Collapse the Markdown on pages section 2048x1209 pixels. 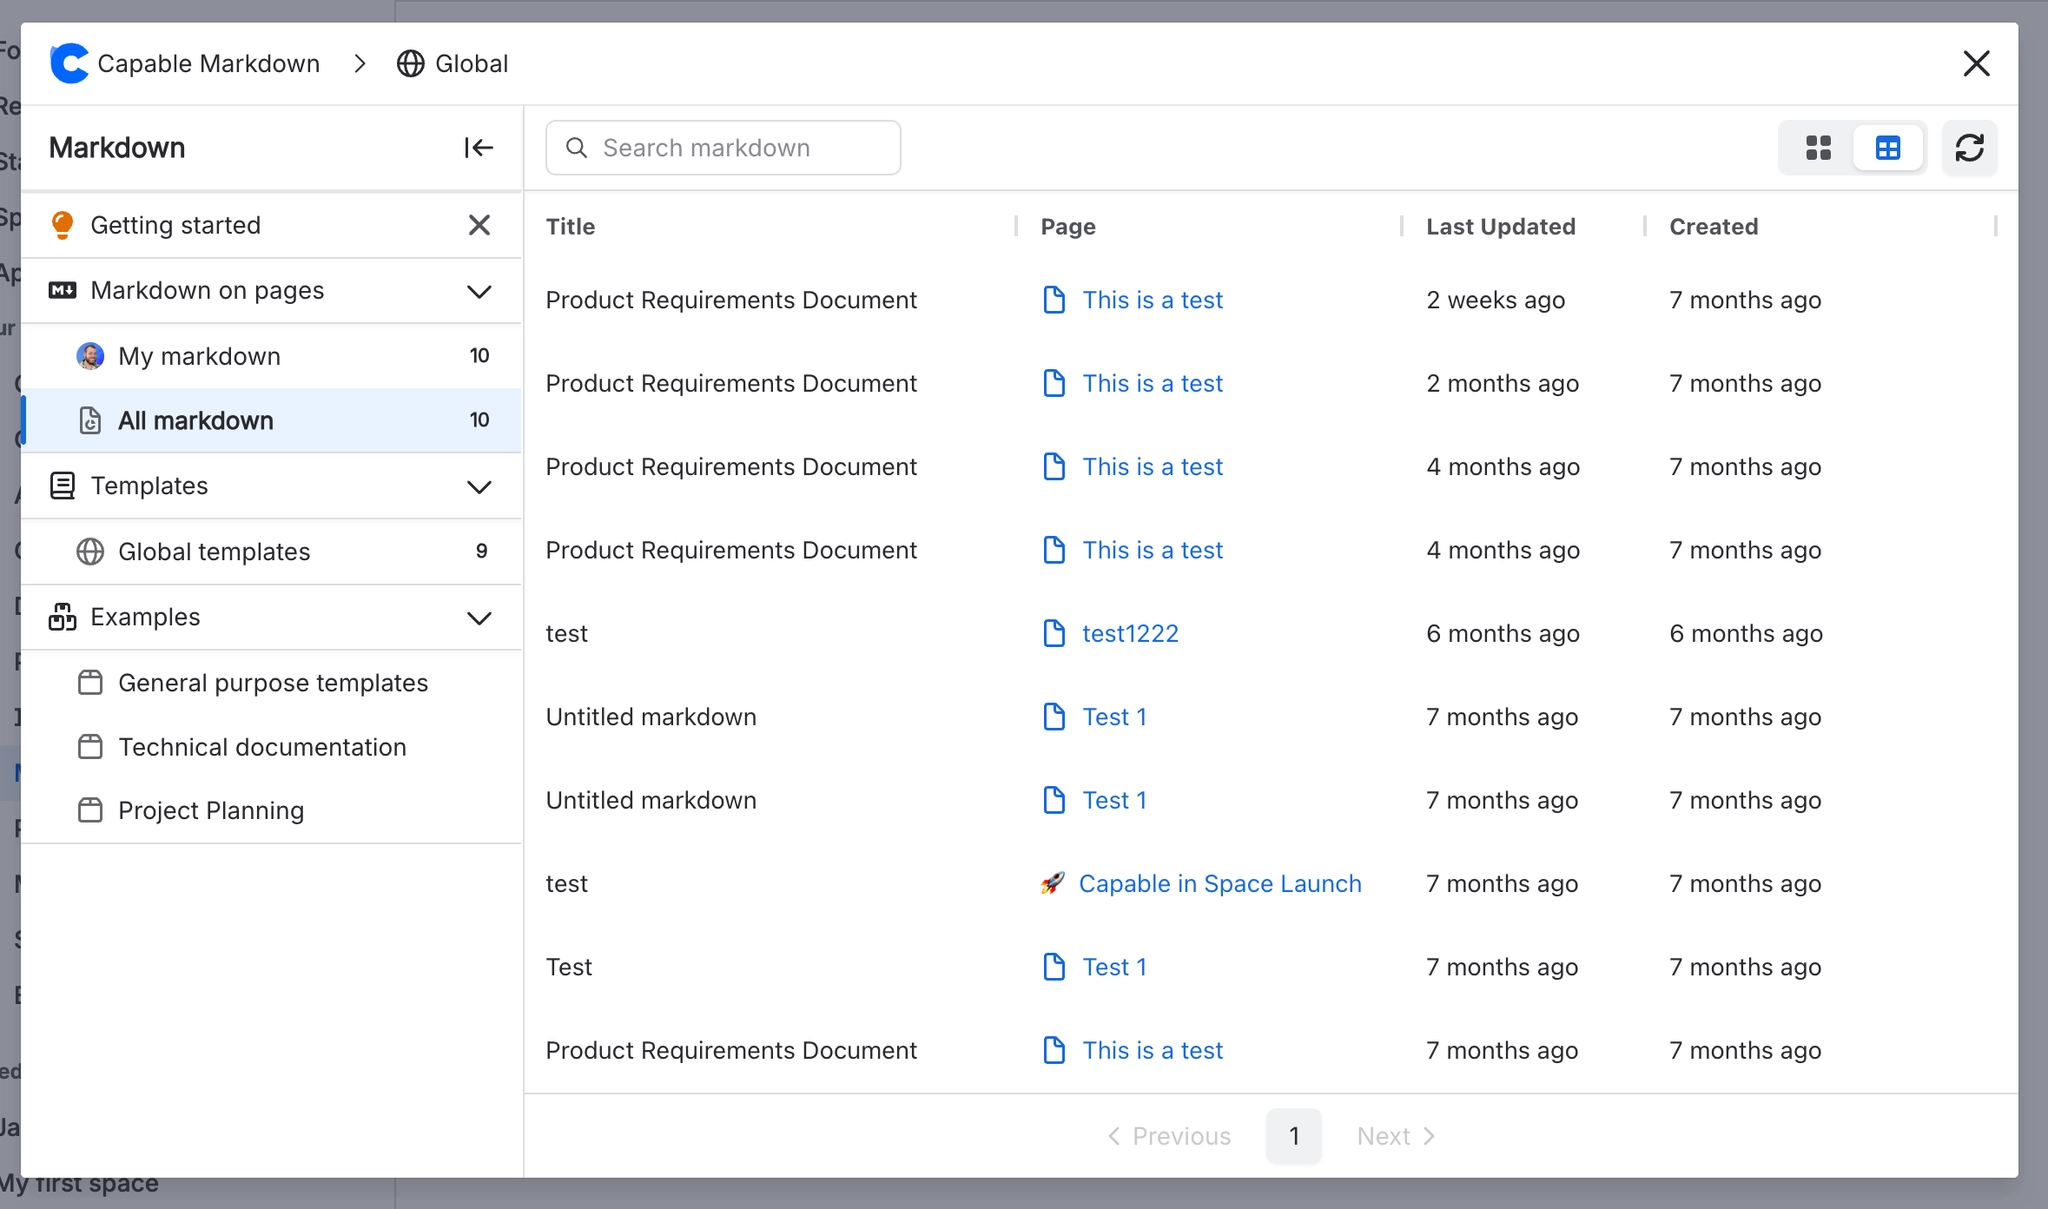click(x=479, y=291)
